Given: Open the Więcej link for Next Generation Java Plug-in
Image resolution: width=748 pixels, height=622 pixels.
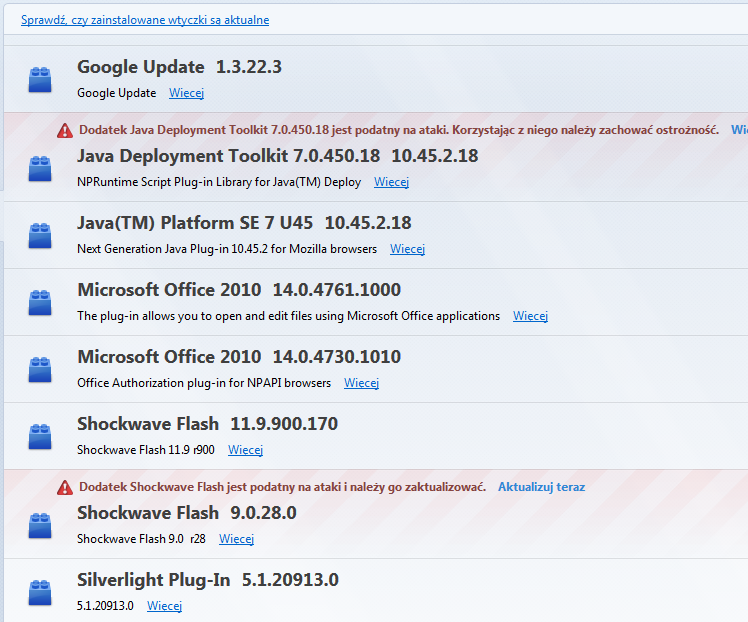Looking at the screenshot, I should [x=407, y=249].
